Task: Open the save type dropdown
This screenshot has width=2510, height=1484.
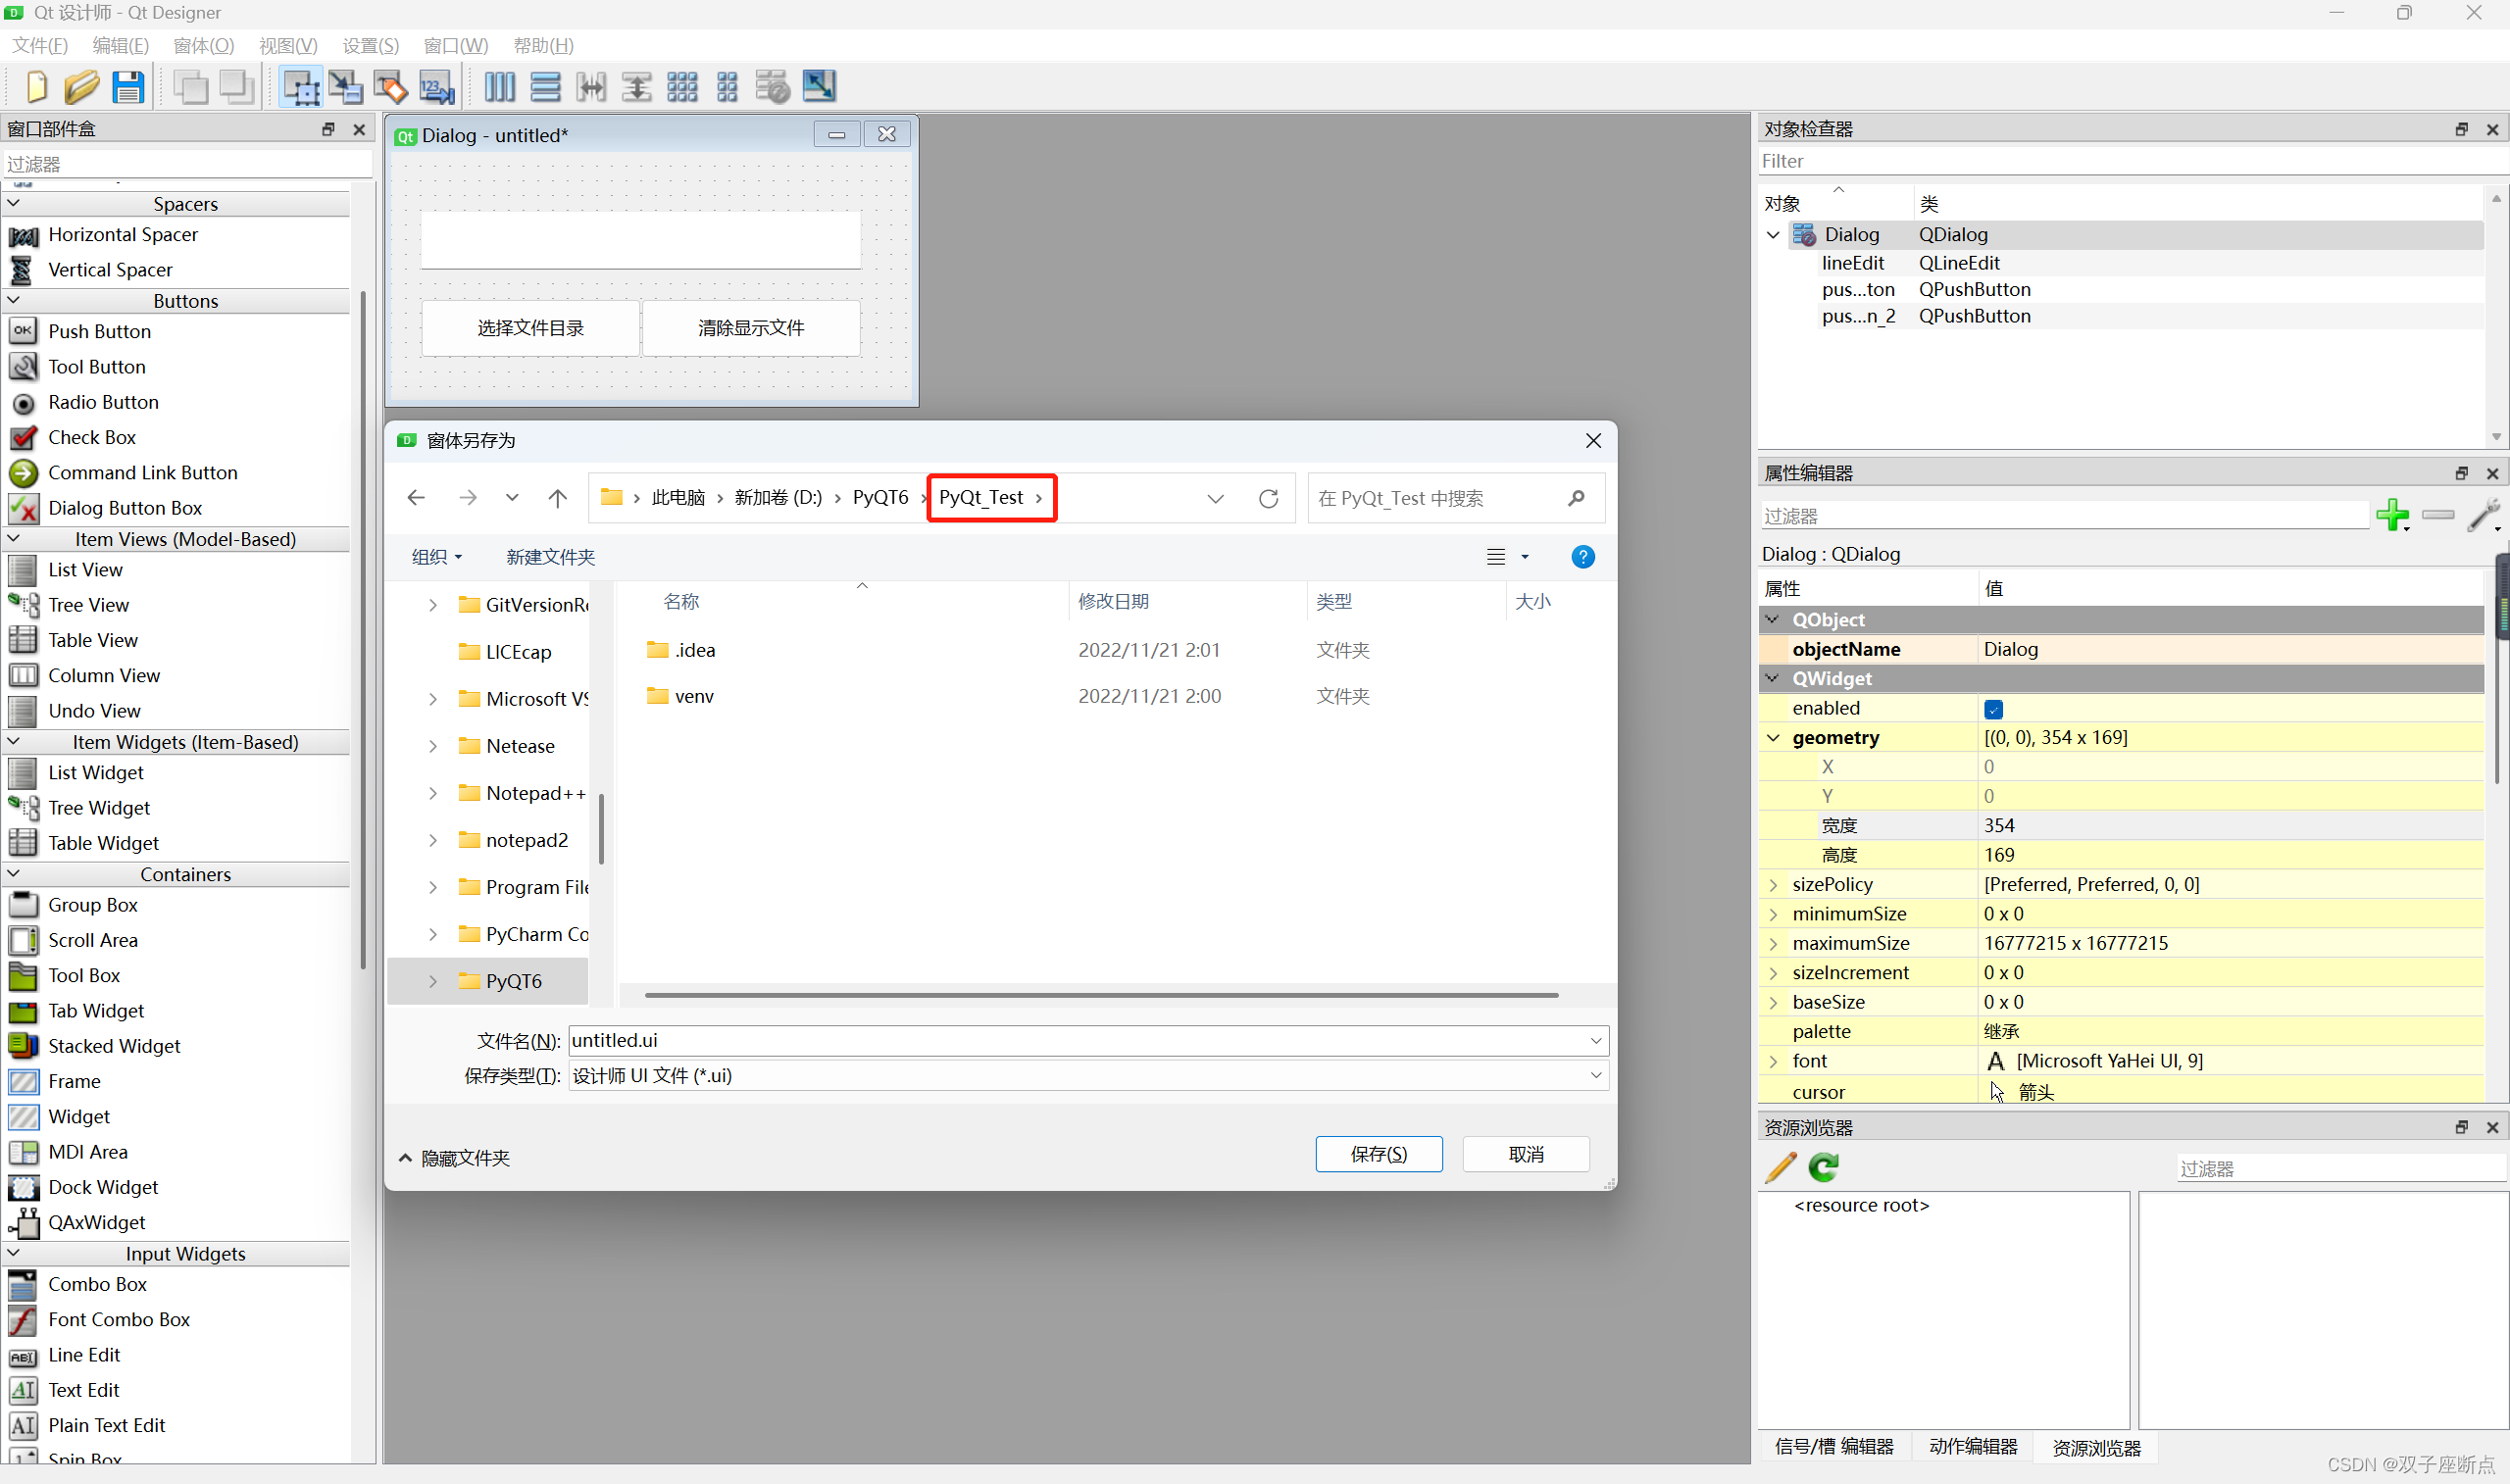Action: click(x=1596, y=1076)
